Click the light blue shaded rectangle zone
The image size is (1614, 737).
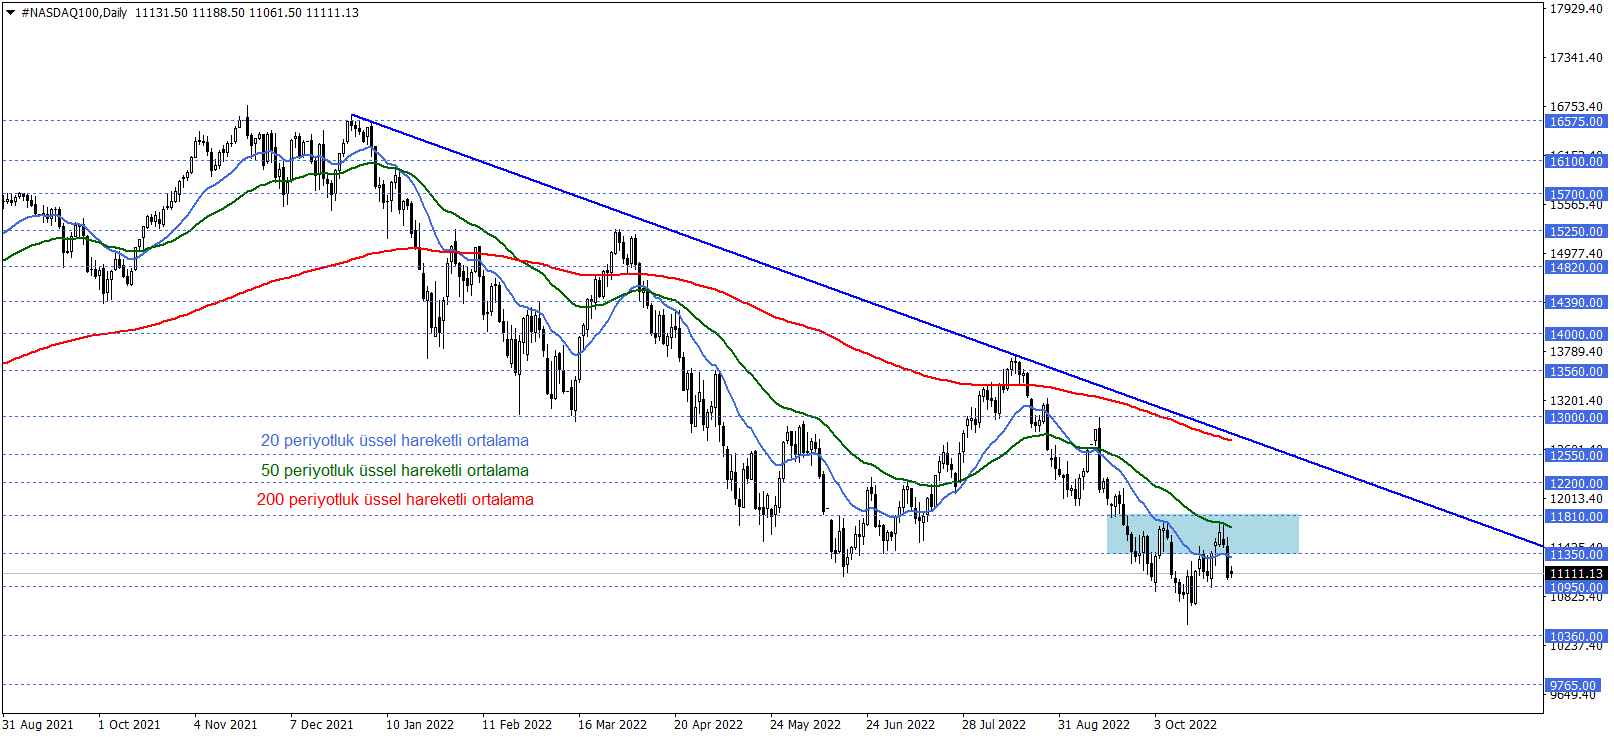click(1203, 534)
